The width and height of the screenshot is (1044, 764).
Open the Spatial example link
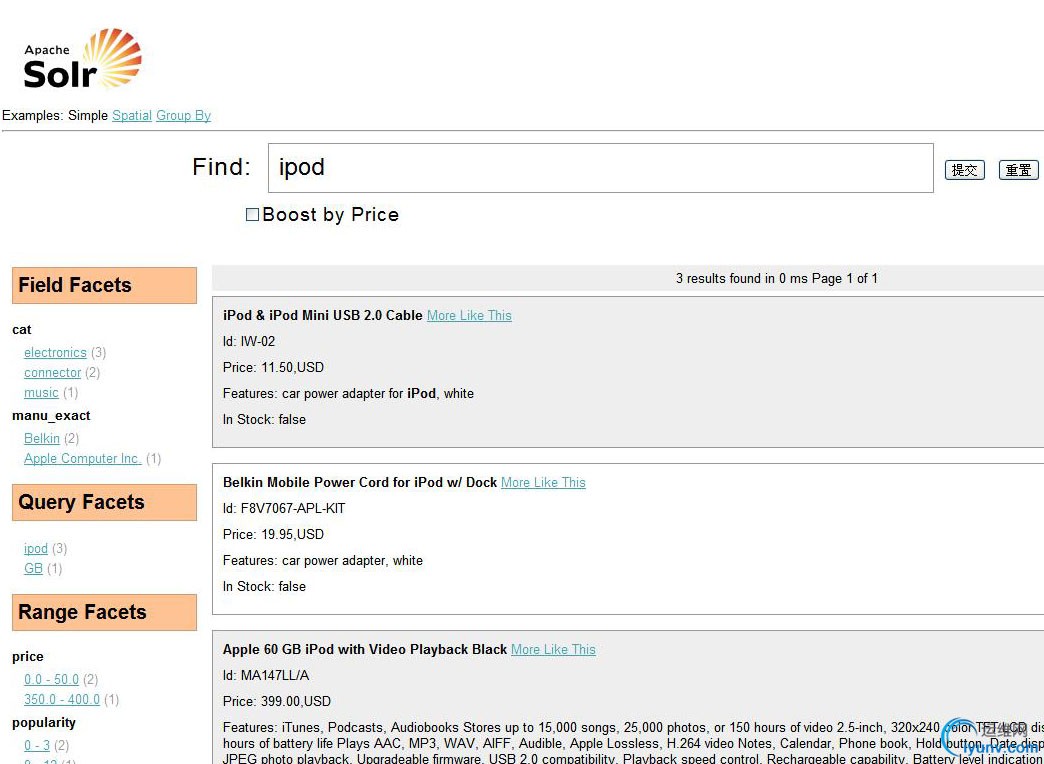(132, 115)
